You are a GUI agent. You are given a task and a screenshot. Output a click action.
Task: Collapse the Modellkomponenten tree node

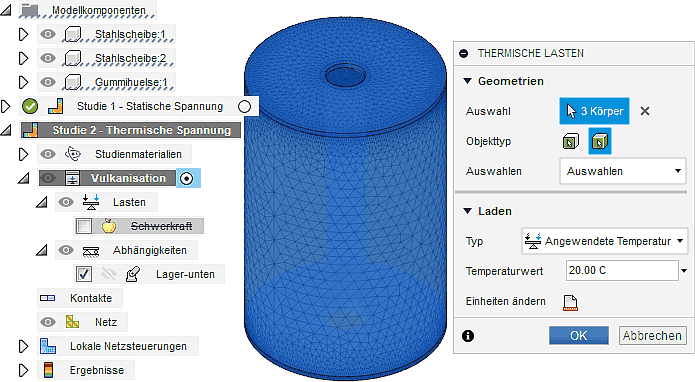[6, 10]
